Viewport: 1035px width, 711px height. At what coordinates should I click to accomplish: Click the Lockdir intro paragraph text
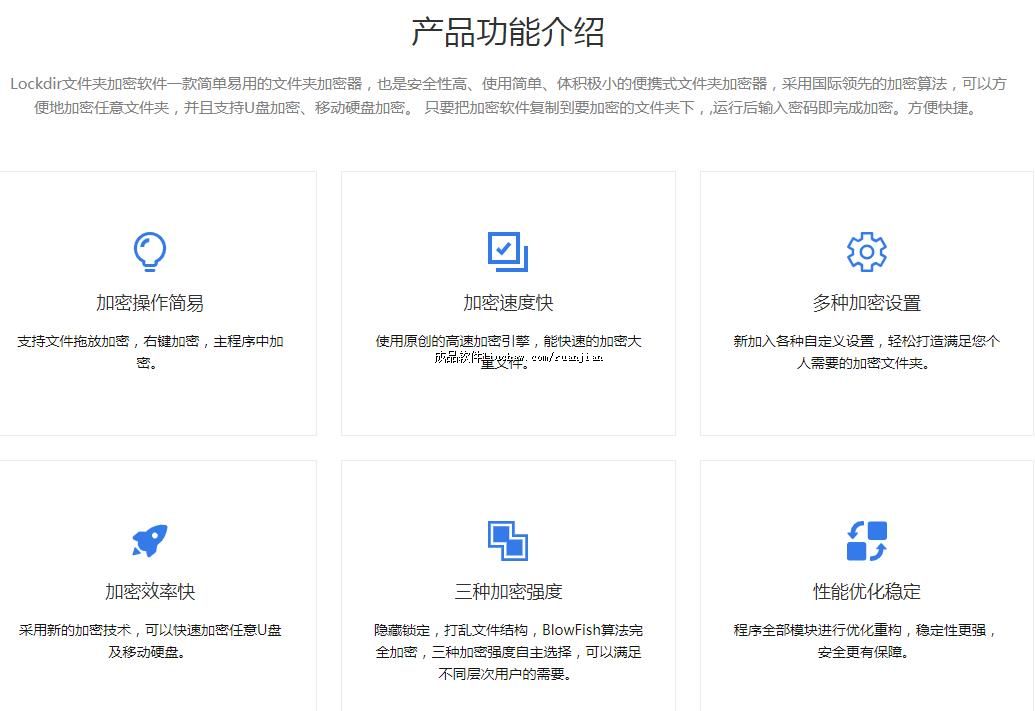[x=508, y=96]
